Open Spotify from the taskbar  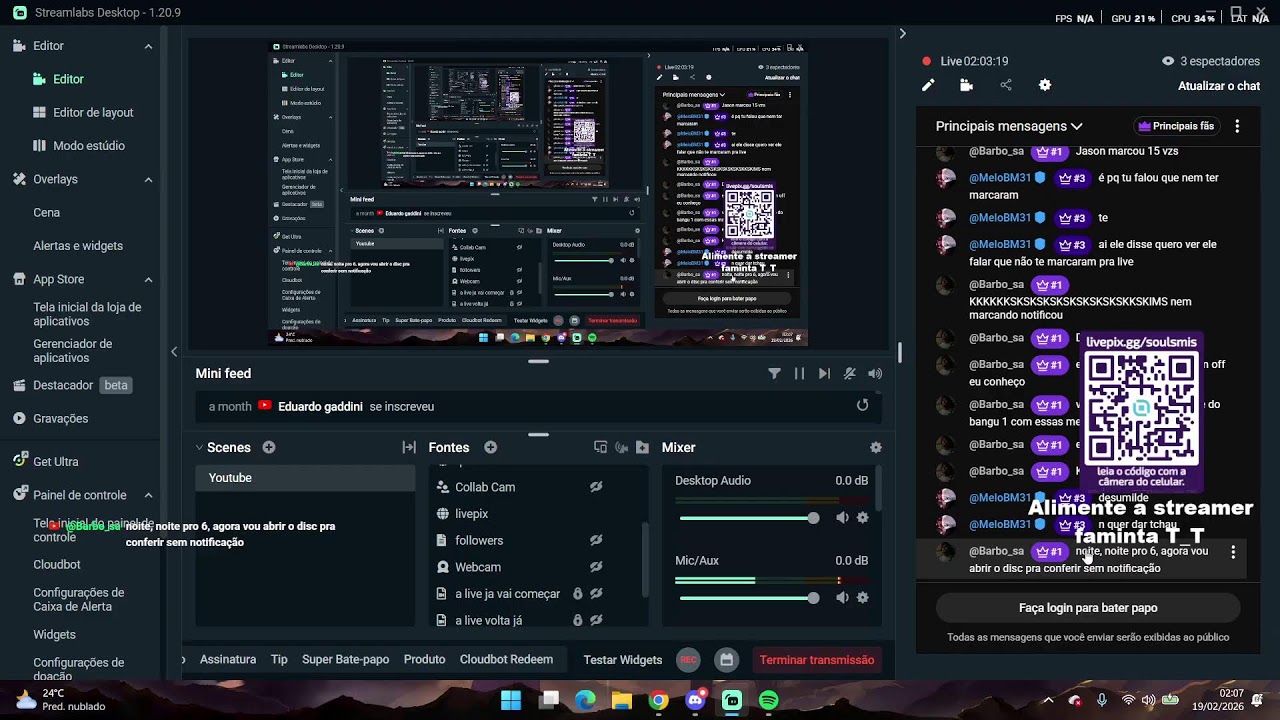769,700
